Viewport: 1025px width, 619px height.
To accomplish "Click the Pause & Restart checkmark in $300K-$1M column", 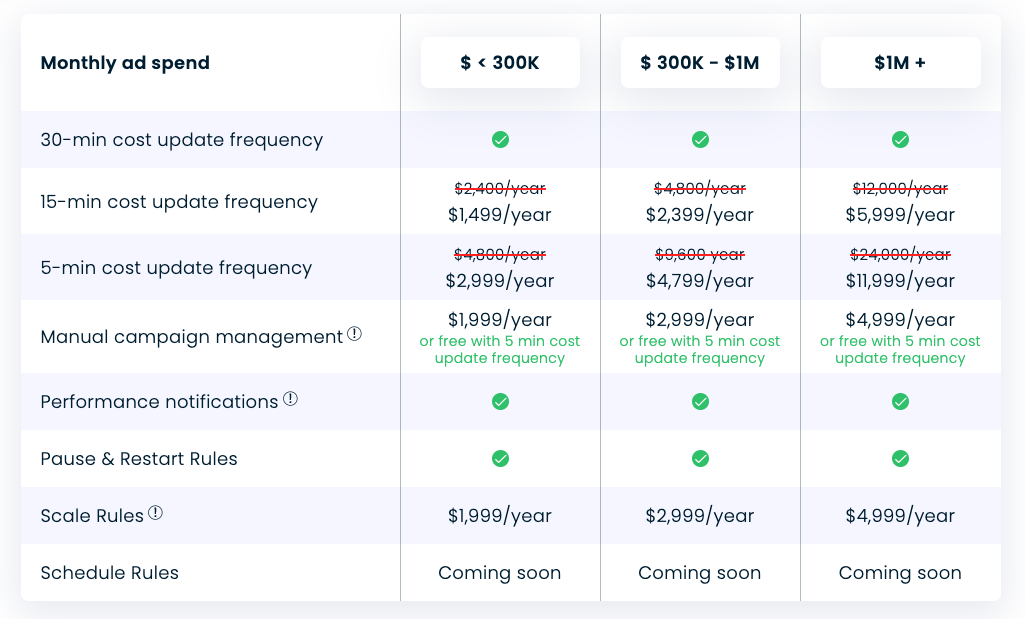I will [x=700, y=458].
